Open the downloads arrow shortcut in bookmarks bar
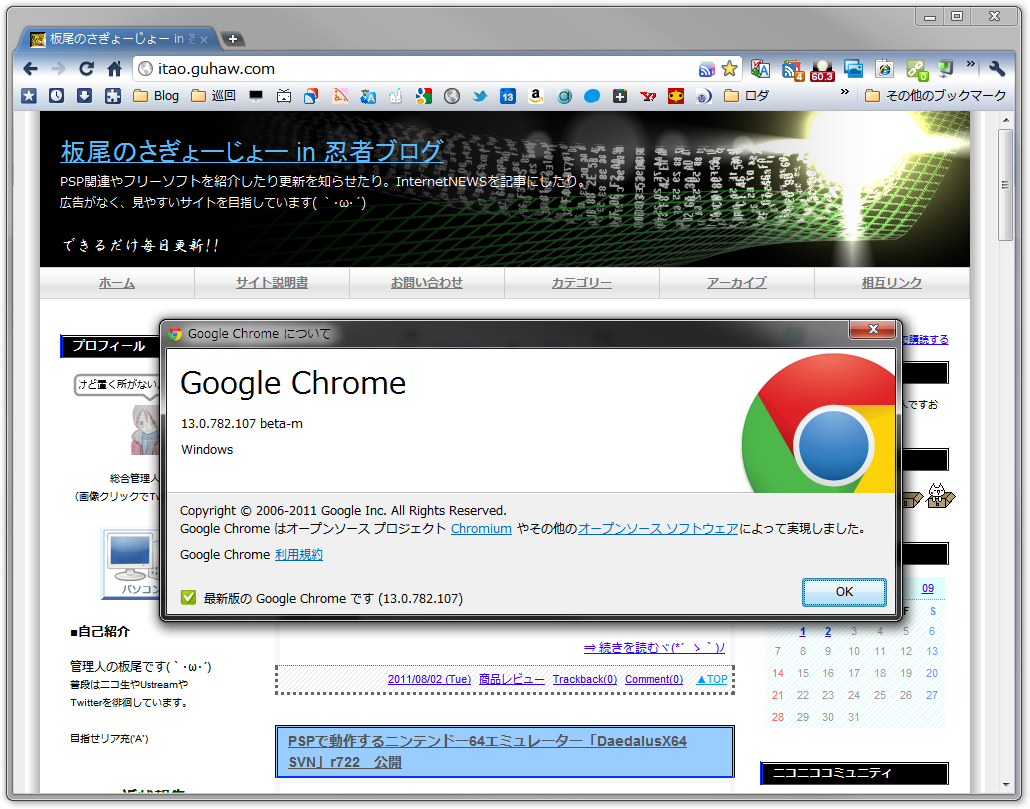 click(x=85, y=96)
